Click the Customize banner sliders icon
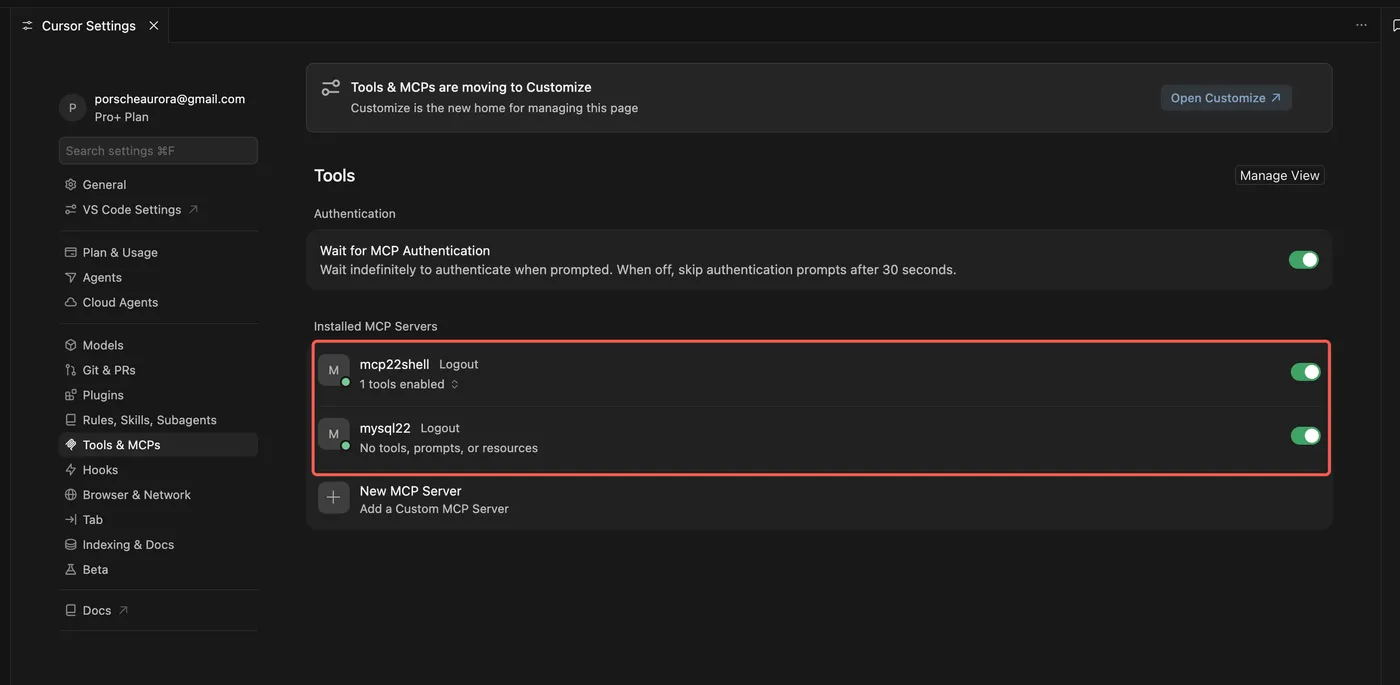The image size is (1400, 685). (x=330, y=88)
